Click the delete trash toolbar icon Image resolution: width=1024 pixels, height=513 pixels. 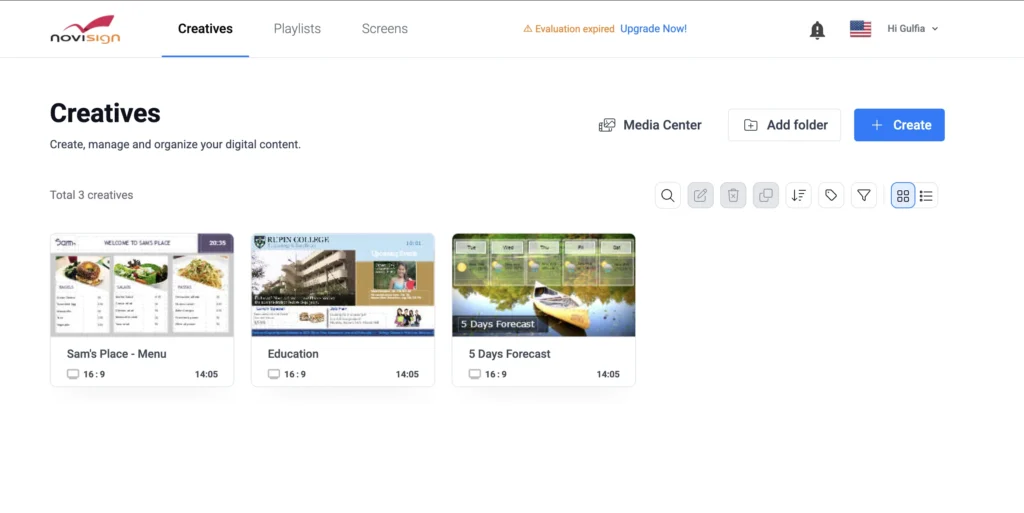point(733,195)
